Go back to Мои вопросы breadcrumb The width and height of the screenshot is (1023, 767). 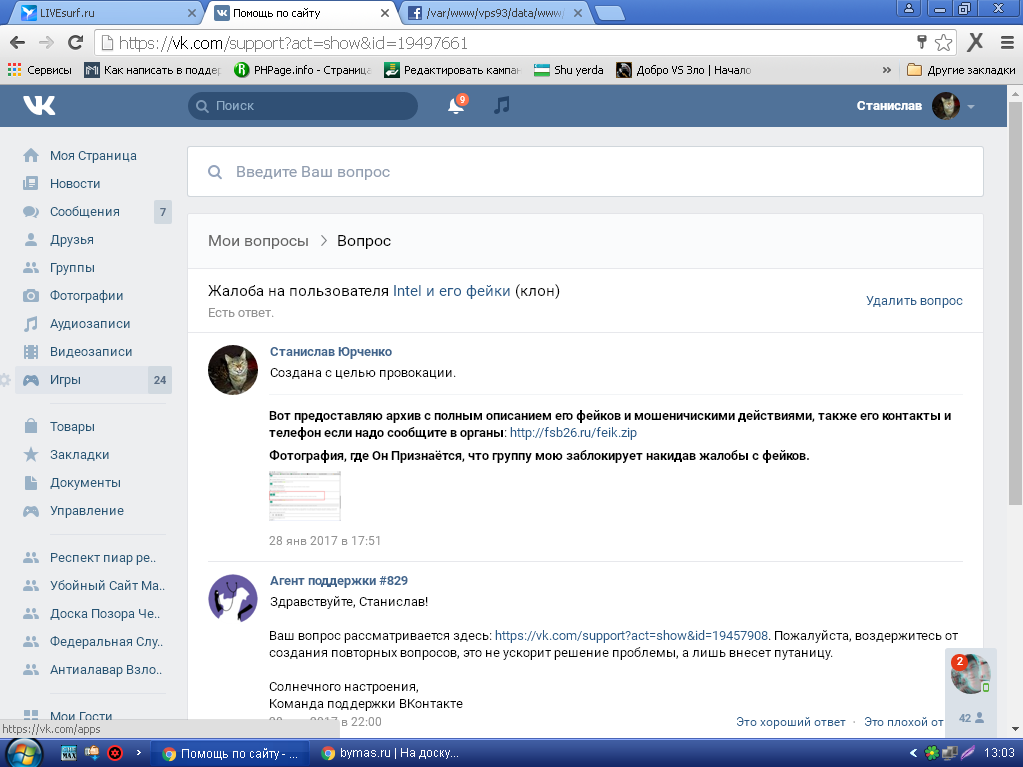click(x=258, y=241)
